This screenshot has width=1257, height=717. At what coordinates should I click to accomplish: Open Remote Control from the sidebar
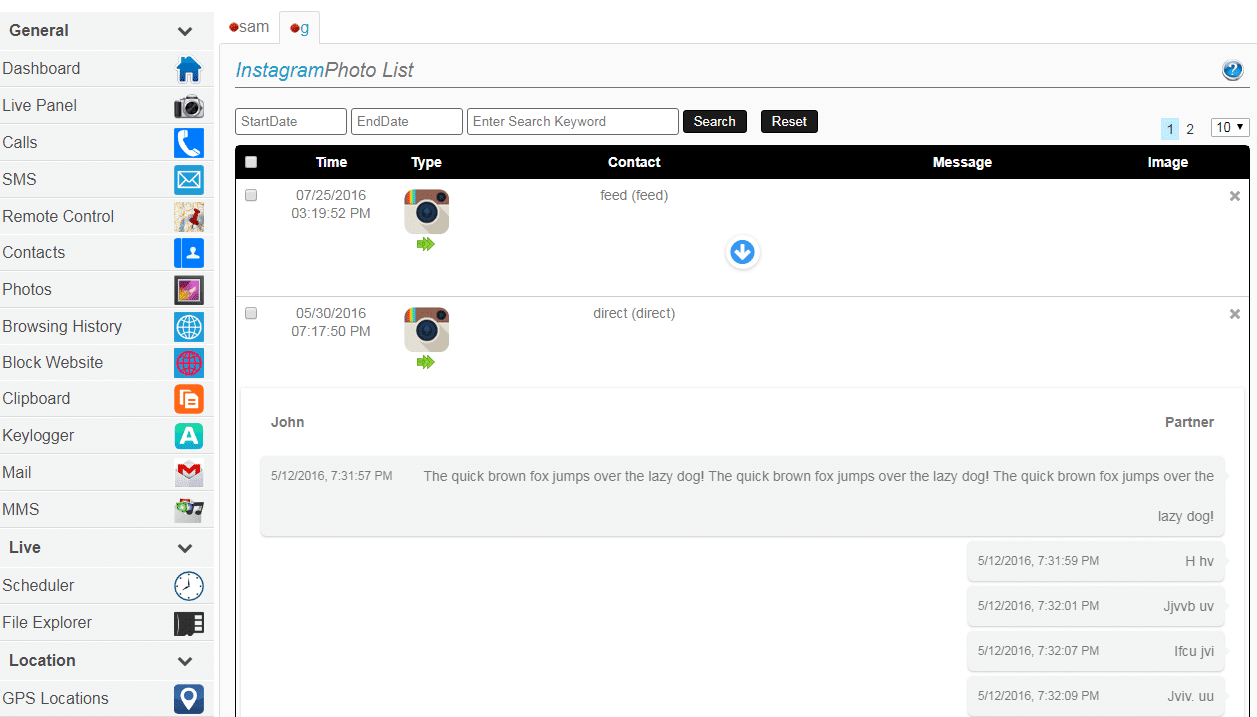(x=58, y=216)
